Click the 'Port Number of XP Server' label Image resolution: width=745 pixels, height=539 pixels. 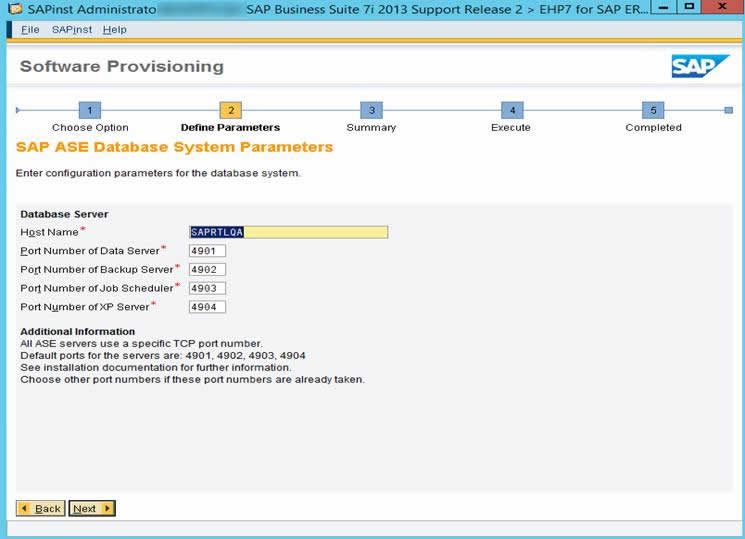click(85, 307)
